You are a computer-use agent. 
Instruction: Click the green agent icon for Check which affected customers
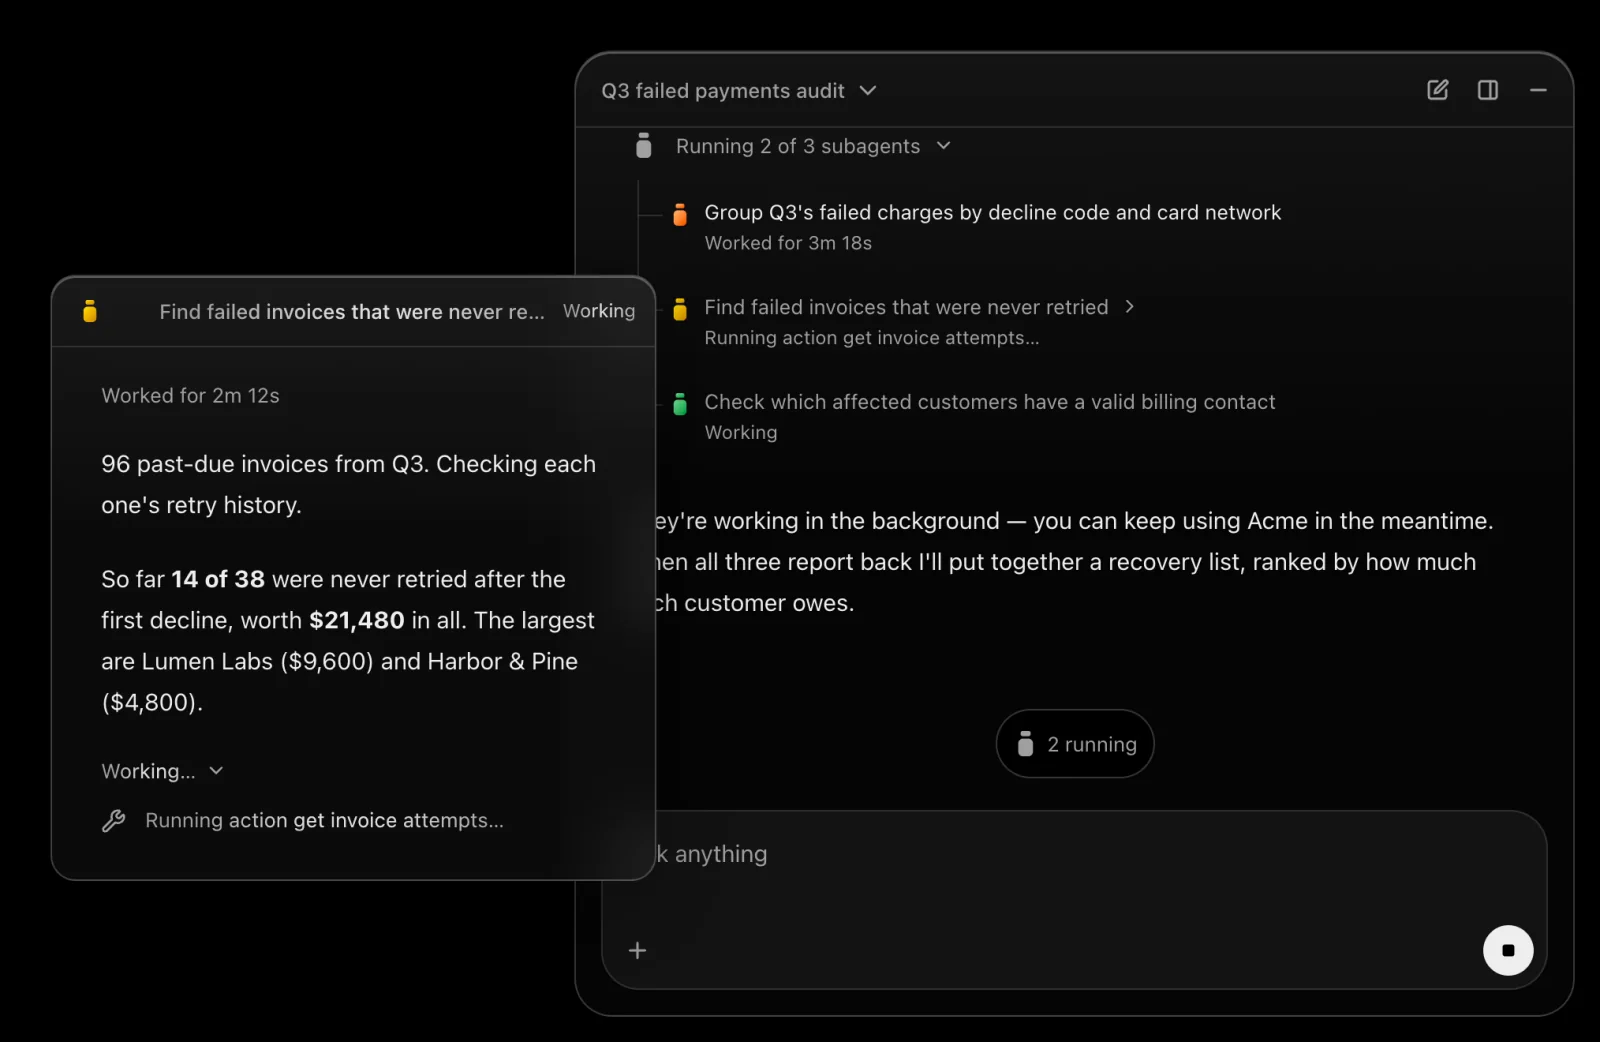click(680, 404)
